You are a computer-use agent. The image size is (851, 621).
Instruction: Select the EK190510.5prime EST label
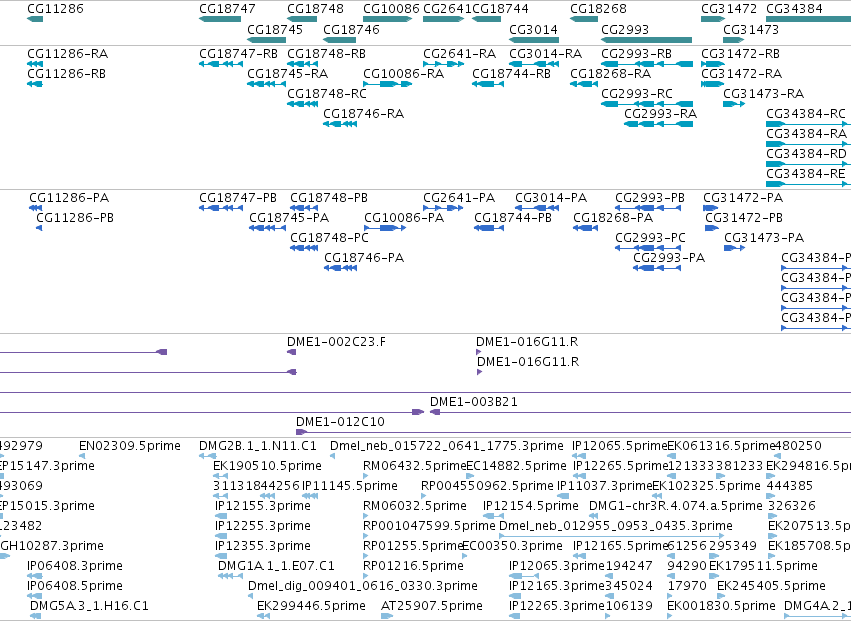tap(268, 466)
